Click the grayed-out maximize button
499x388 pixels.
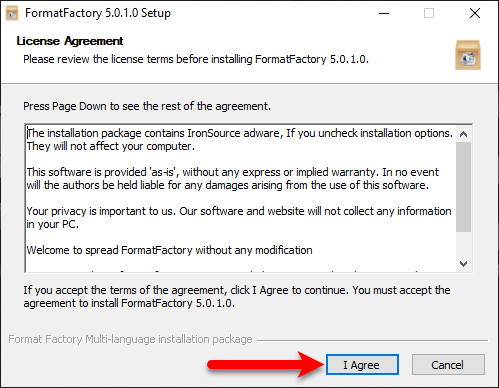pos(429,13)
